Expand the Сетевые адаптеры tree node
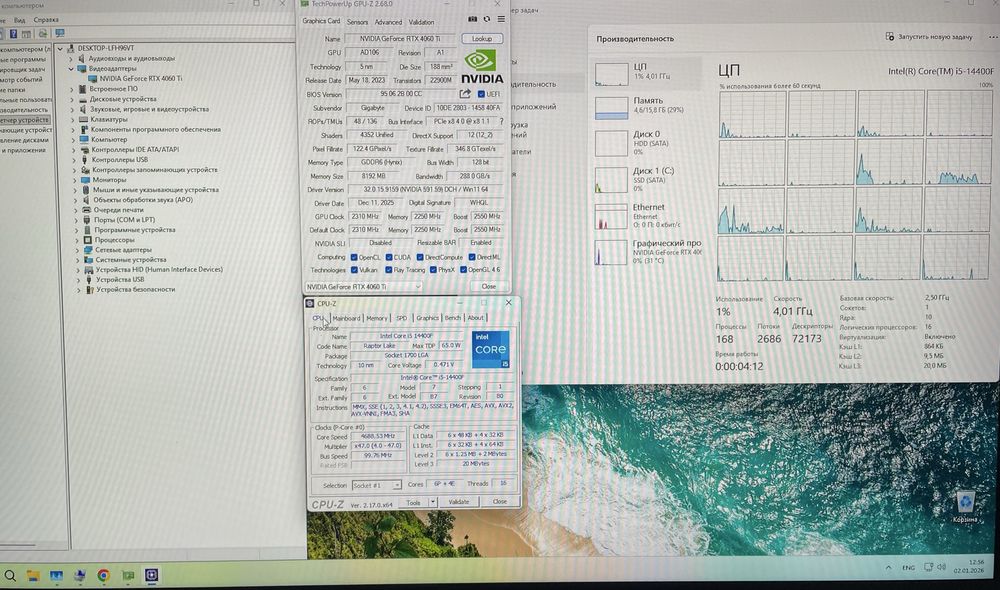1000x590 pixels. coord(78,250)
